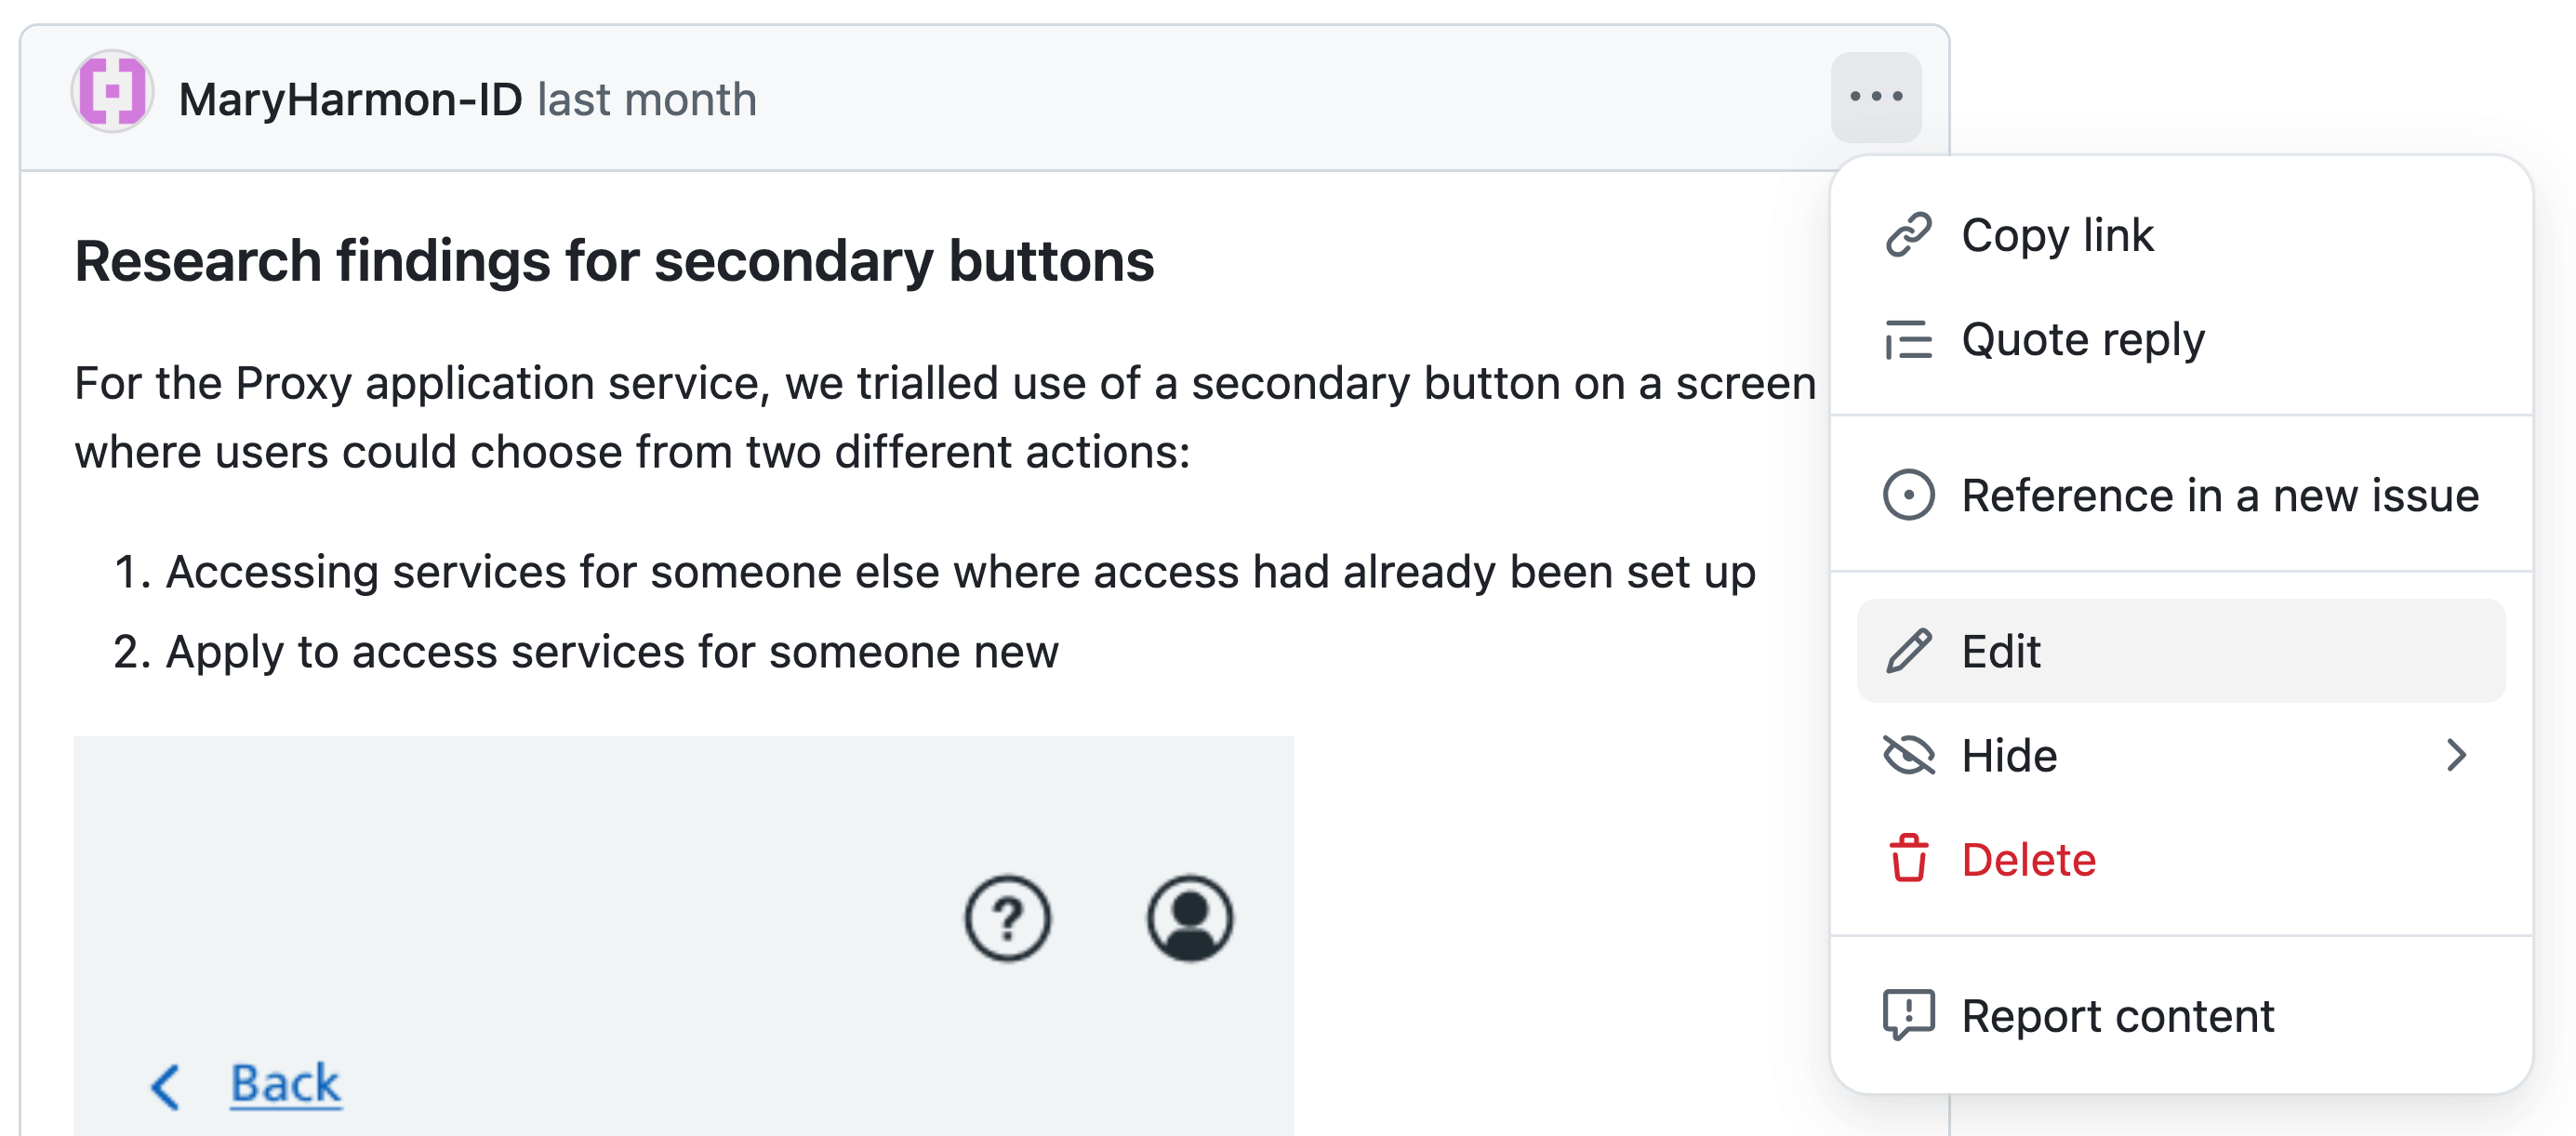This screenshot has width=2576, height=1136.
Task: Click the Edit pencil icon
Action: 1911,650
